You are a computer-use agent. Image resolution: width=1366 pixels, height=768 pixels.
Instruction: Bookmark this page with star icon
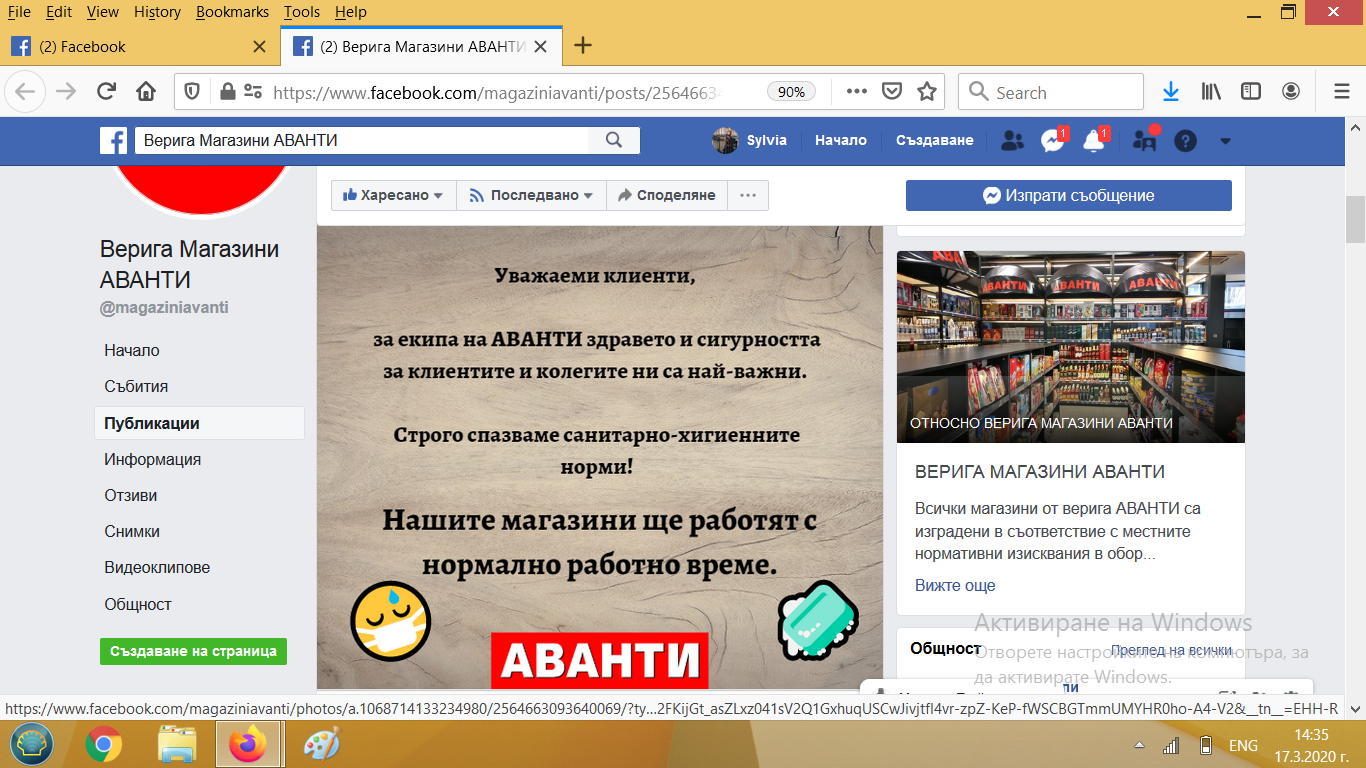927,92
